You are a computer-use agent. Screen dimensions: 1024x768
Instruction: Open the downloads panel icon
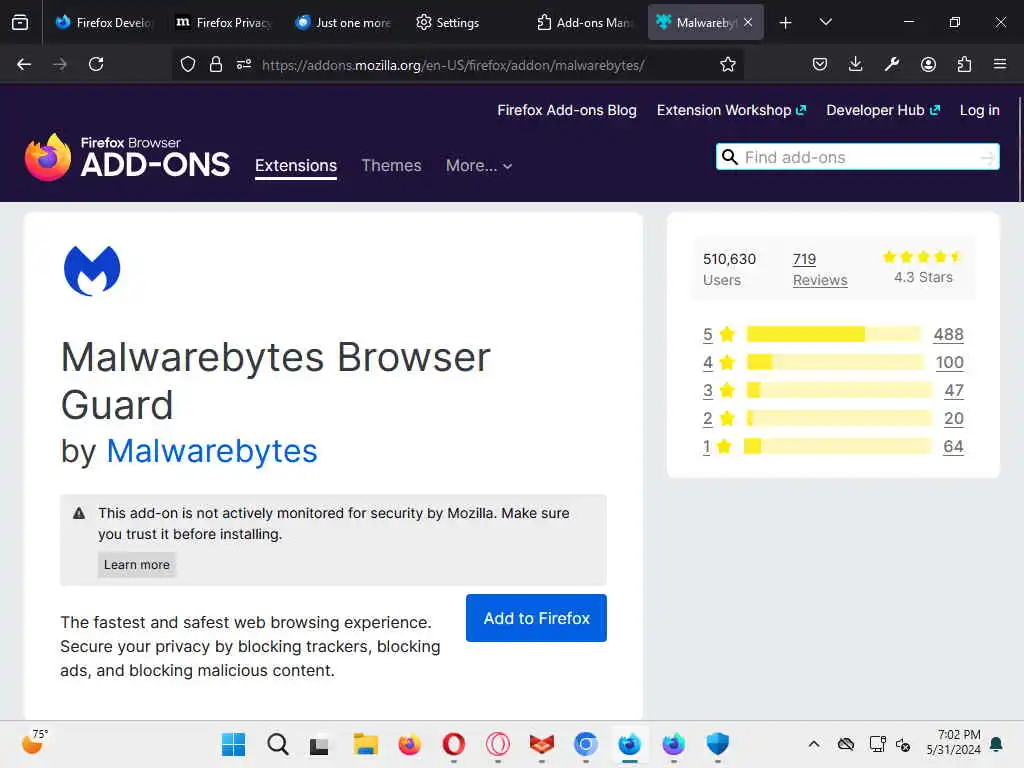(856, 64)
